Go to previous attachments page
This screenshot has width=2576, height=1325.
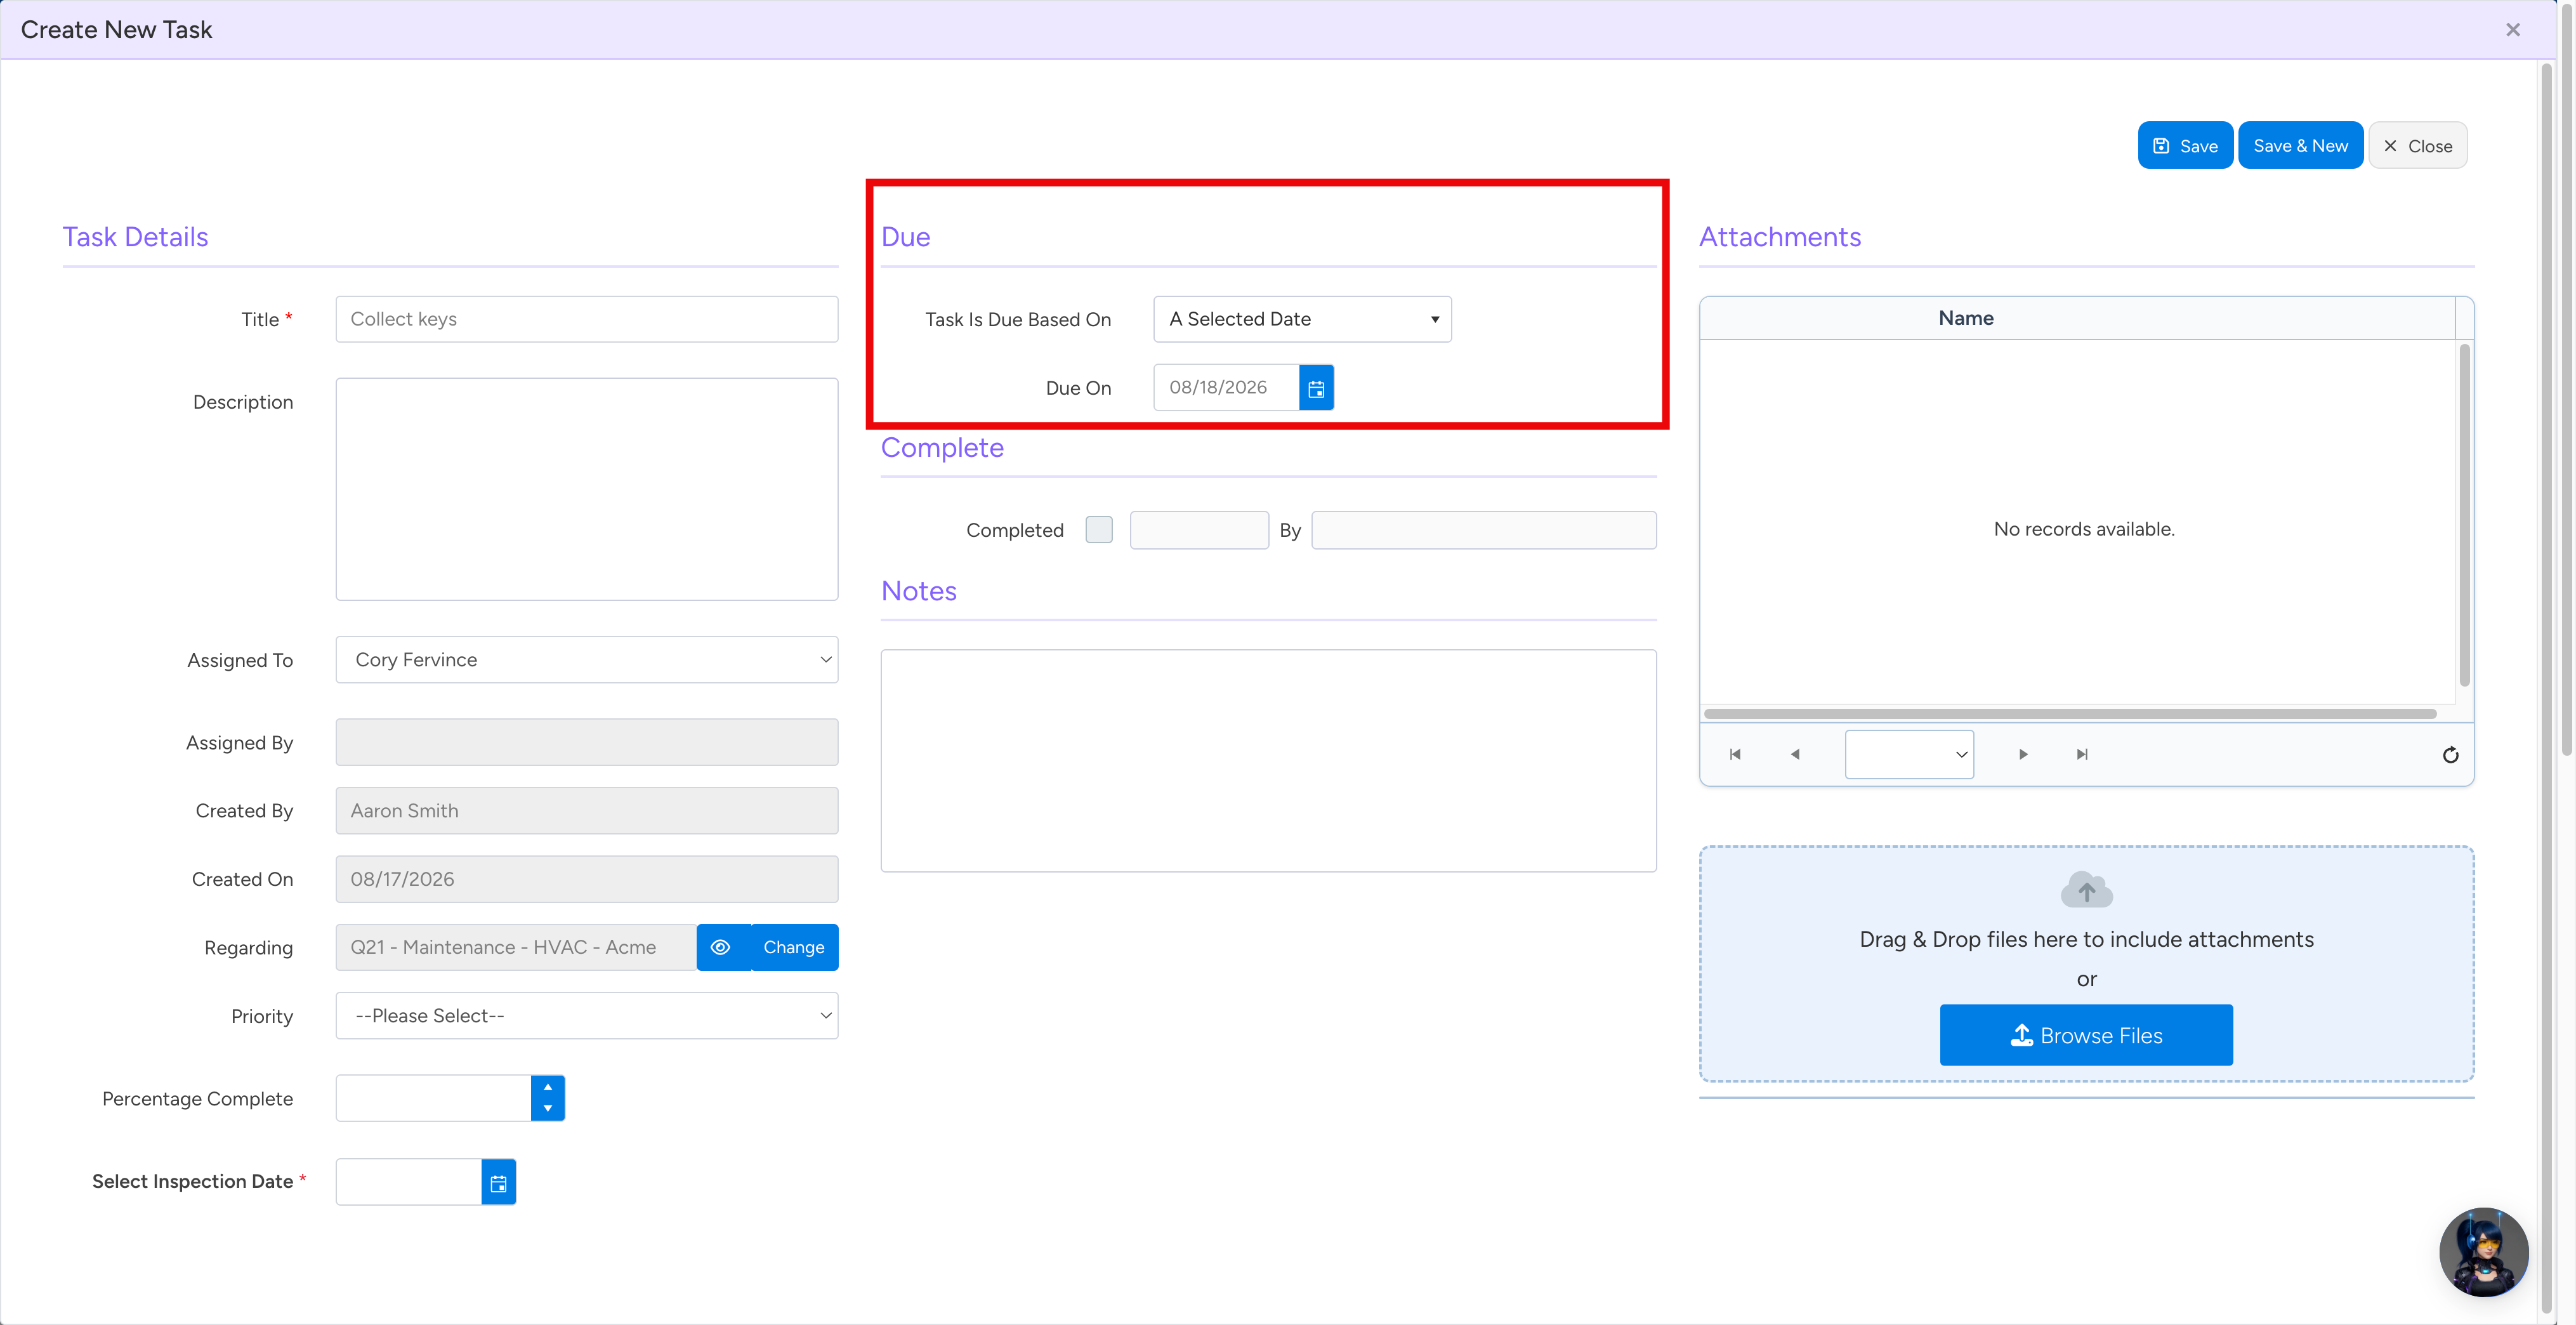[1795, 754]
